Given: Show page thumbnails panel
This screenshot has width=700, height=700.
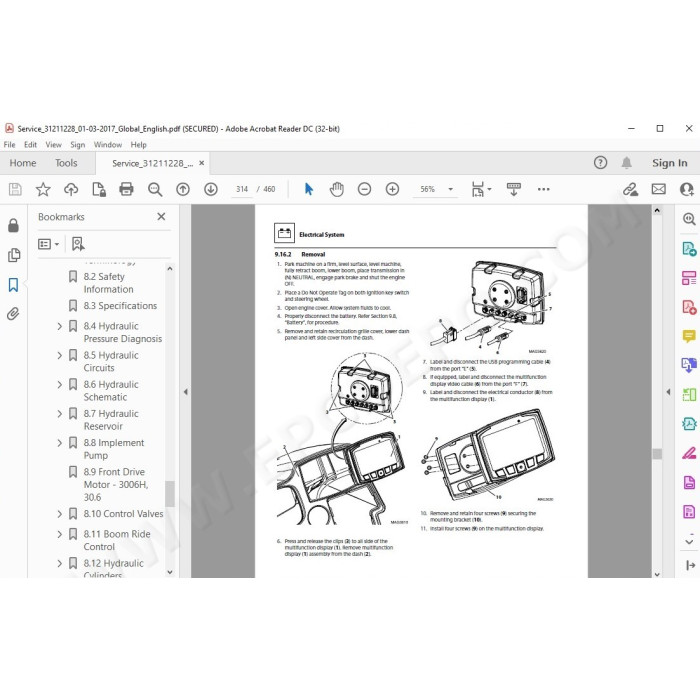Looking at the screenshot, I should tap(13, 255).
